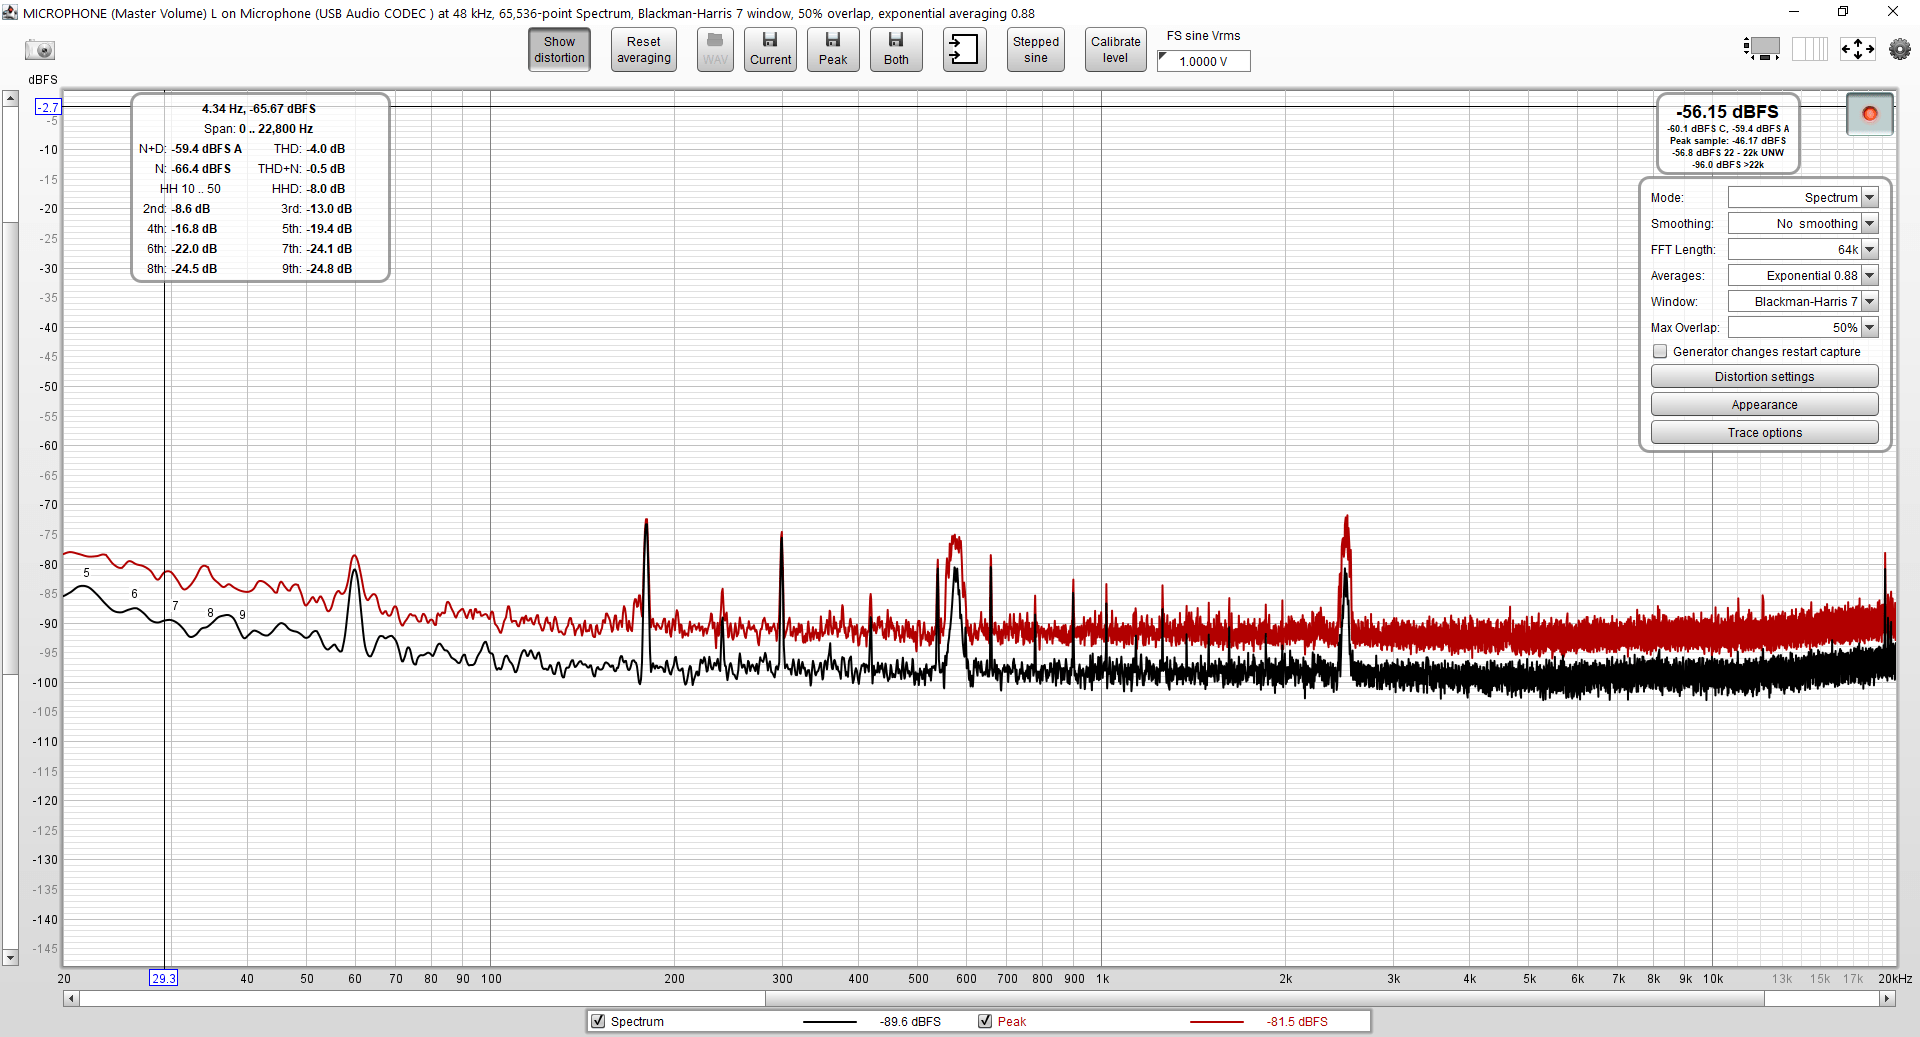Screen dimensions: 1920x1037
Task: Start Stepped sine measurement
Action: tap(1036, 50)
